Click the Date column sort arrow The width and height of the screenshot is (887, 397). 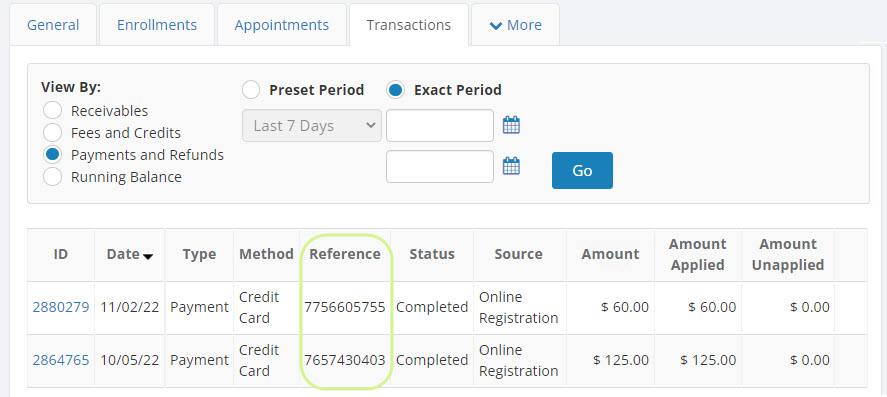[148, 256]
